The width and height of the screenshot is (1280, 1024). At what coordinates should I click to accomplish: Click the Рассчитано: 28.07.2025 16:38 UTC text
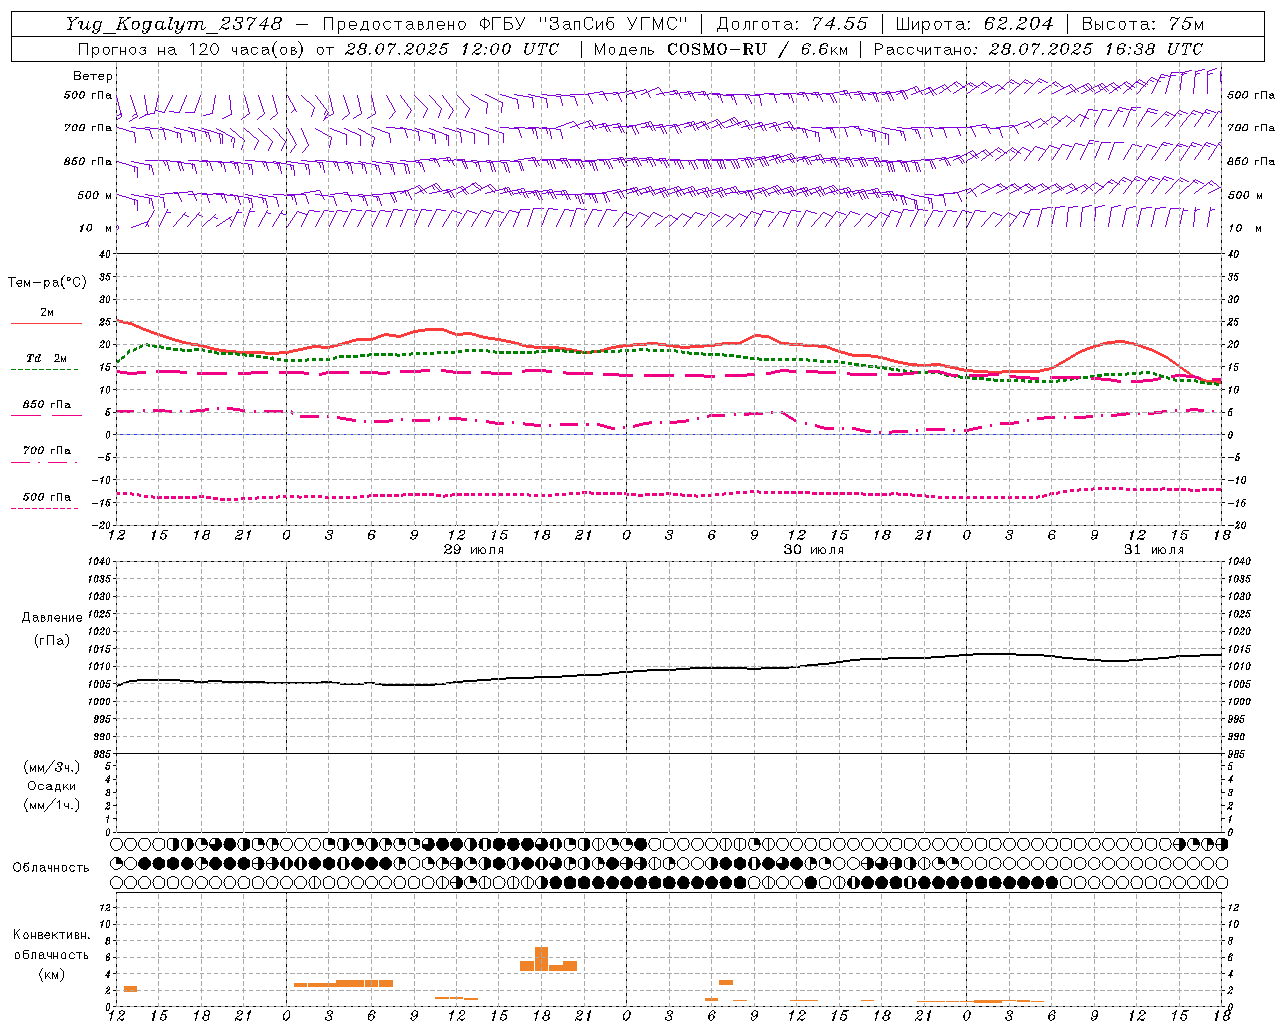click(x=1038, y=49)
